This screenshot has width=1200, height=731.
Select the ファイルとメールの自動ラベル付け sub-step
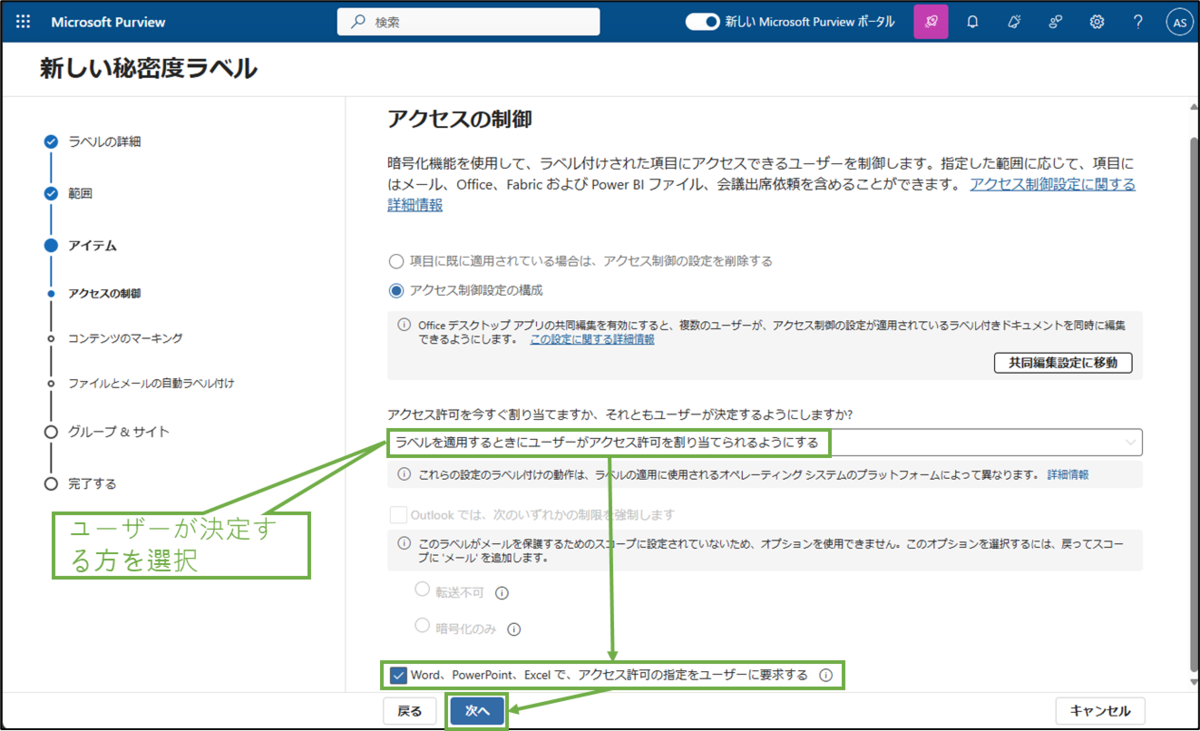coord(151,384)
